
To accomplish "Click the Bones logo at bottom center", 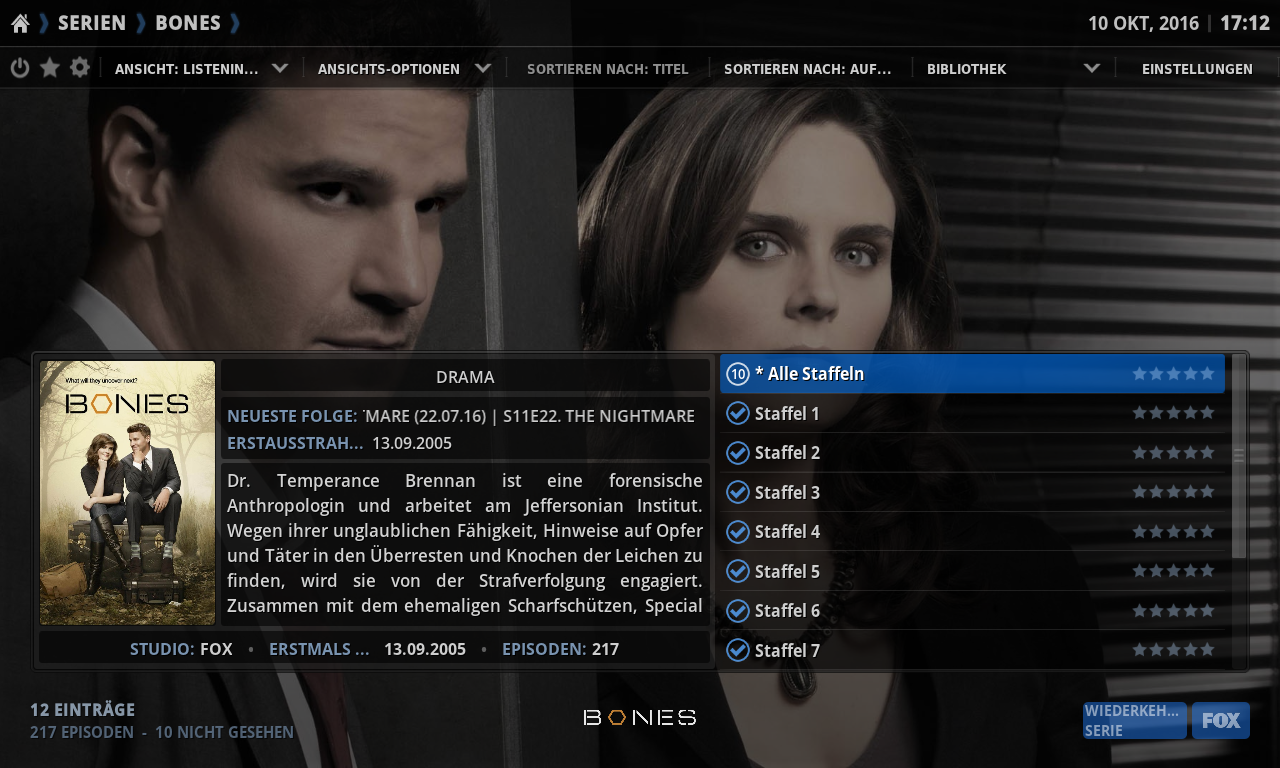I will [640, 717].
